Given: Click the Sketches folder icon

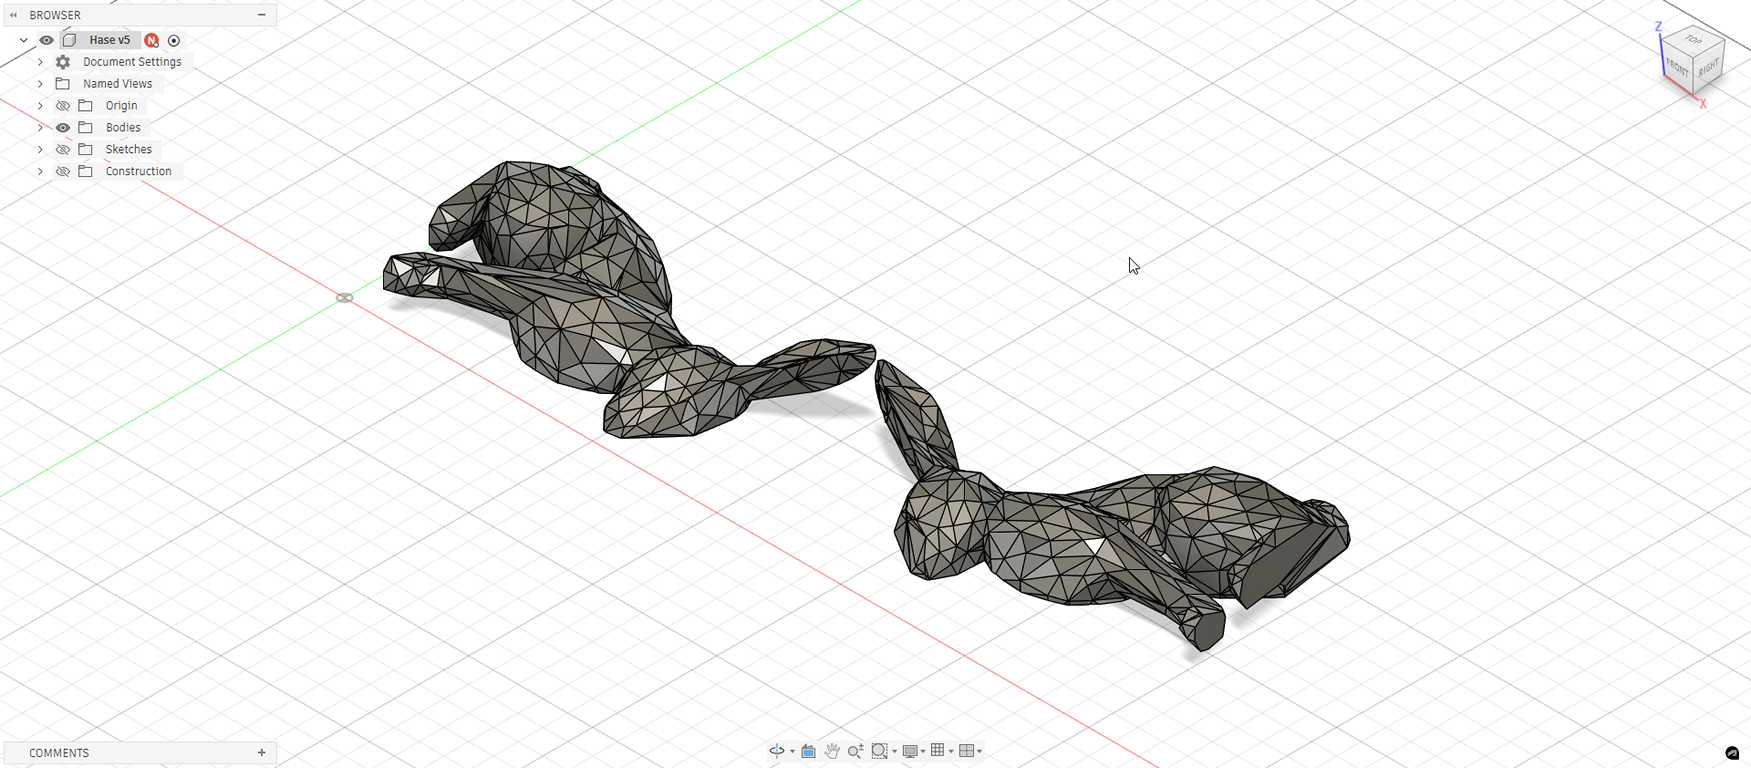Looking at the screenshot, I should 86,150.
